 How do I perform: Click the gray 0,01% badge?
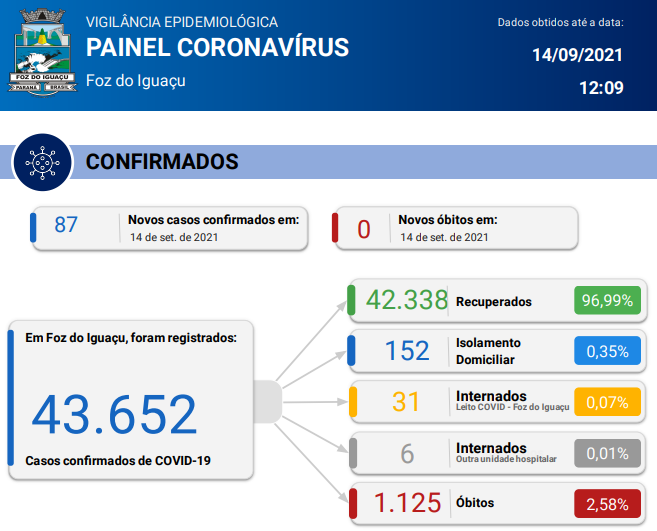tap(608, 453)
